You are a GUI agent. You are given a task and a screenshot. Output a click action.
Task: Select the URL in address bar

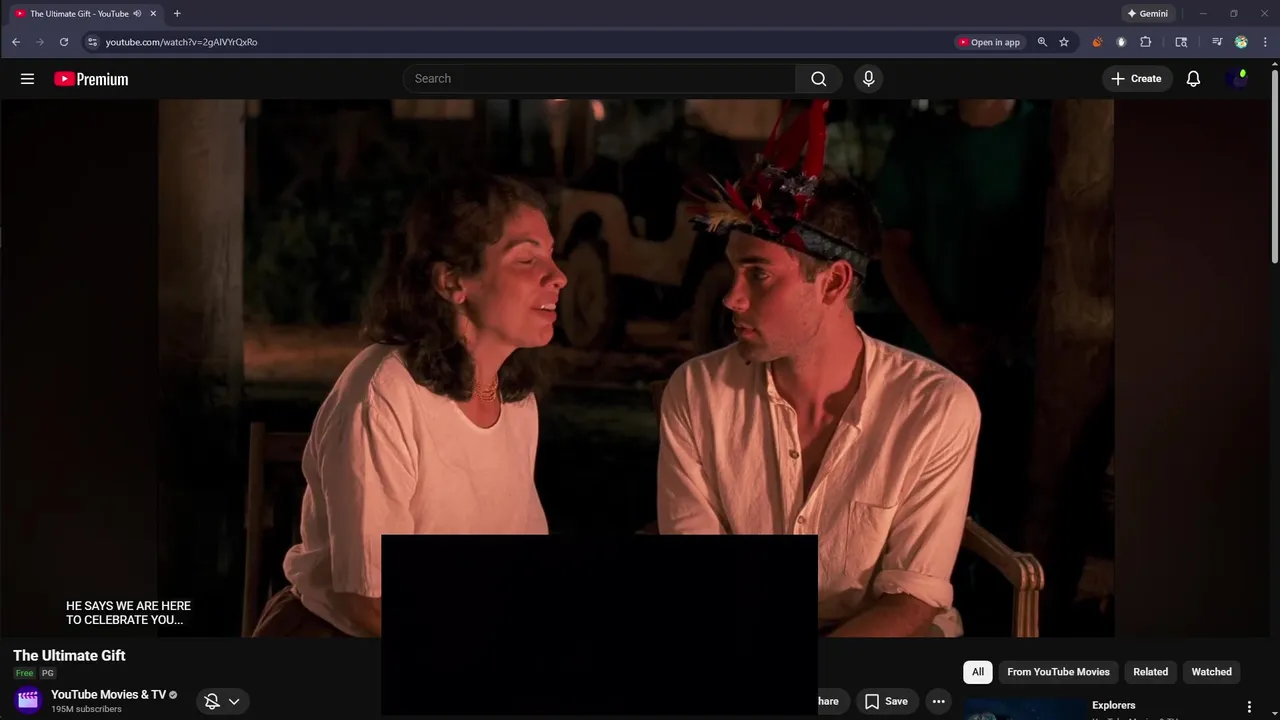[181, 42]
